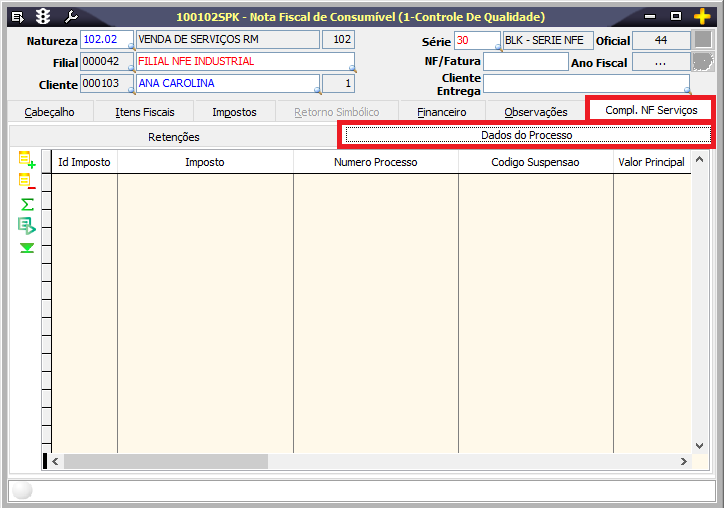Click the Cliente code field 000103

click(x=106, y=84)
